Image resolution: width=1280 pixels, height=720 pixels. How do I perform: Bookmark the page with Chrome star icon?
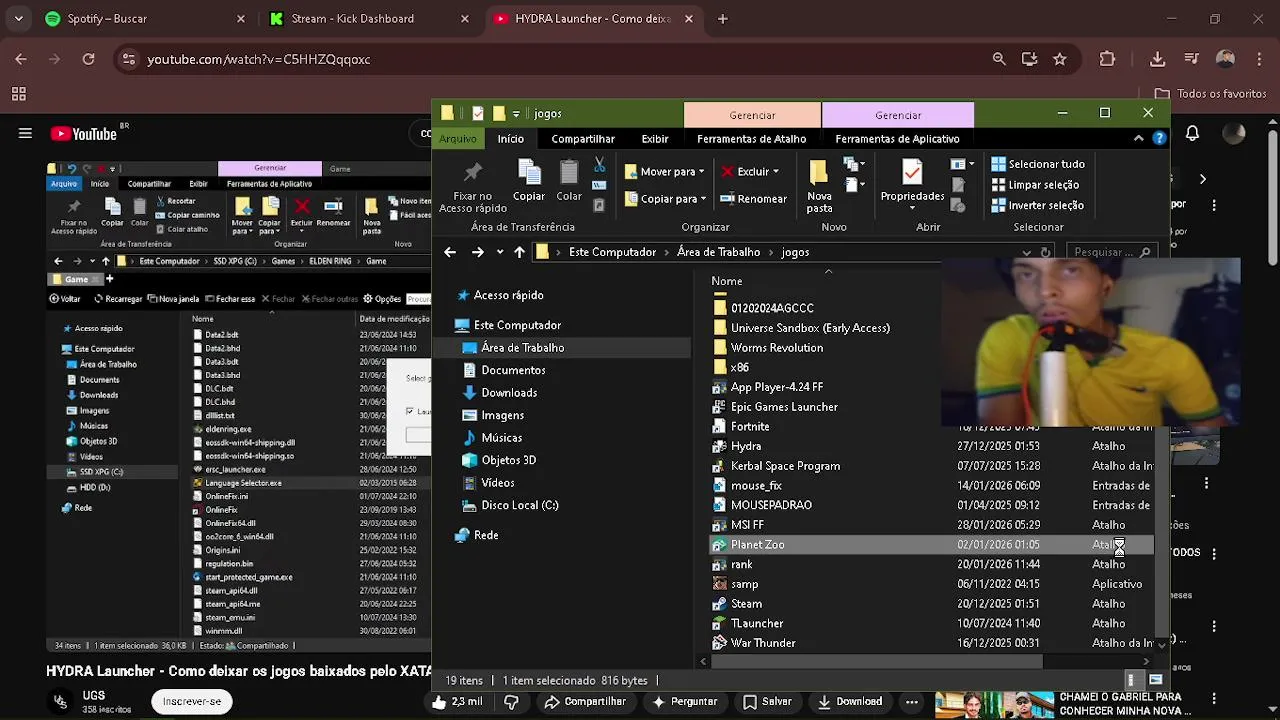pyautogui.click(x=1060, y=59)
